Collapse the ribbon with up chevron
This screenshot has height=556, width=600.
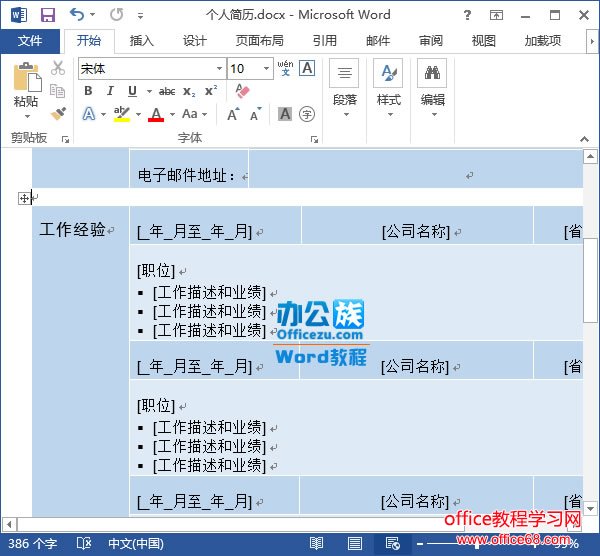pyautogui.click(x=584, y=139)
